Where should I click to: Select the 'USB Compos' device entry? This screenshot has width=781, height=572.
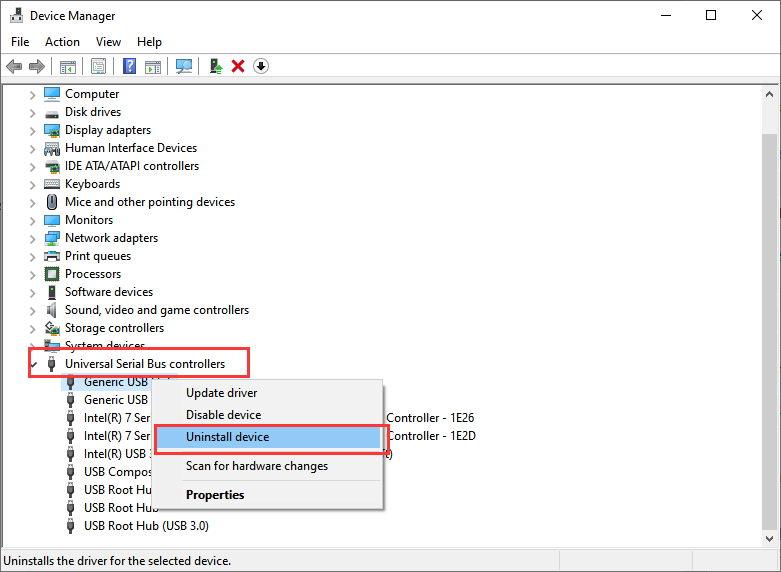118,472
